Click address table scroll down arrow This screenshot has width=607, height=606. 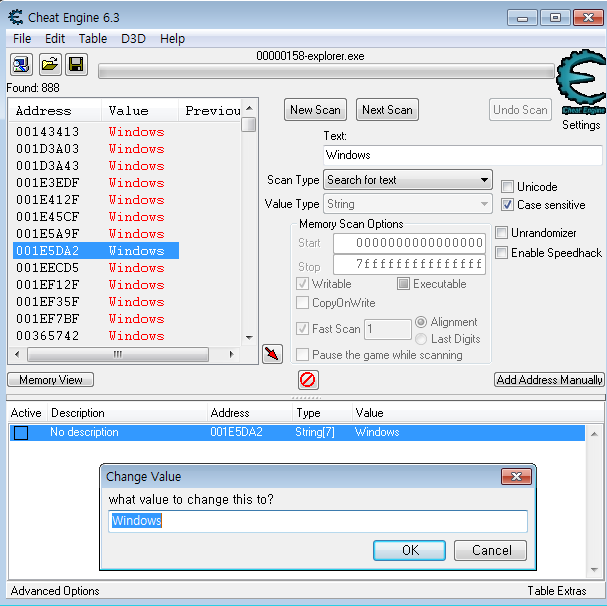click(x=594, y=570)
